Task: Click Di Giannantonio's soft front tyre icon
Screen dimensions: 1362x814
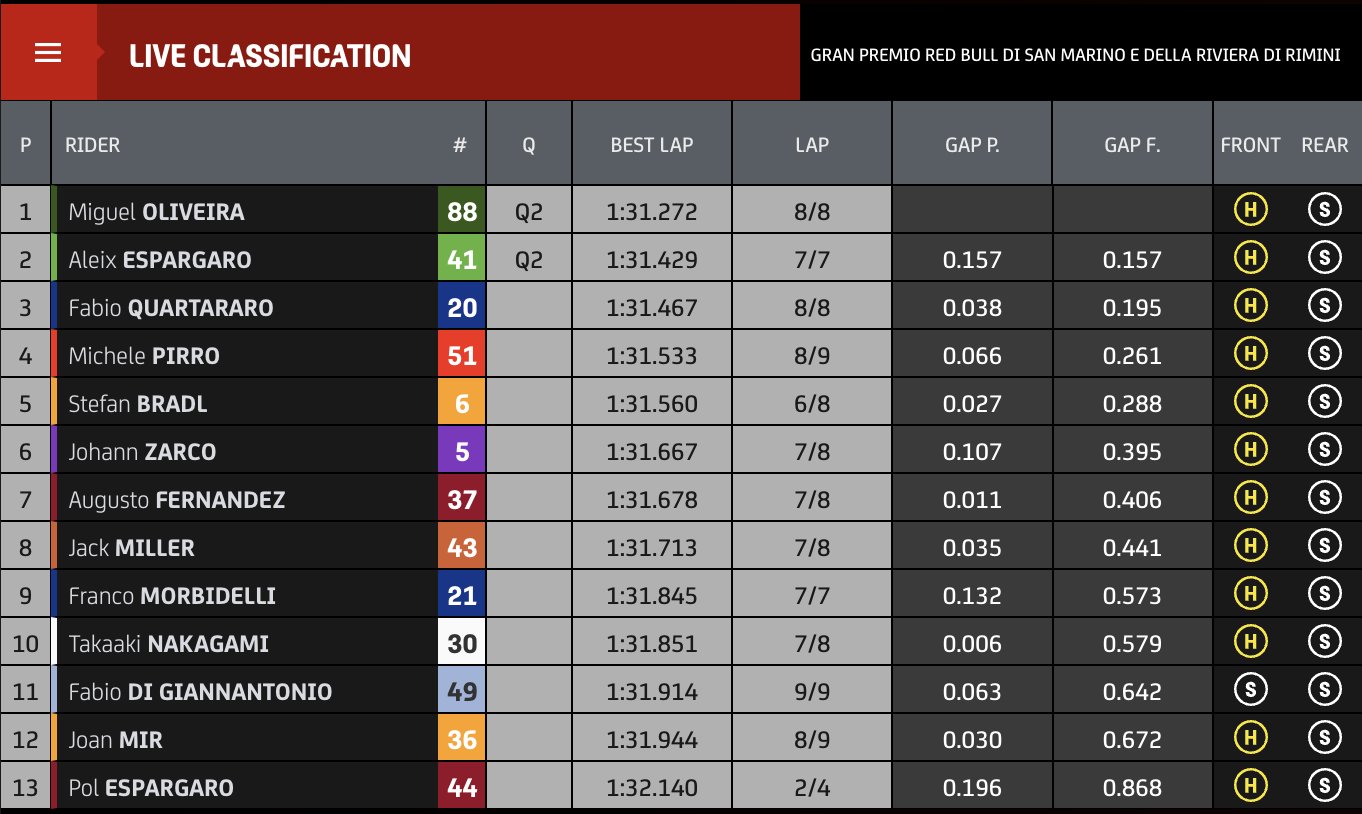Action: 1249,690
